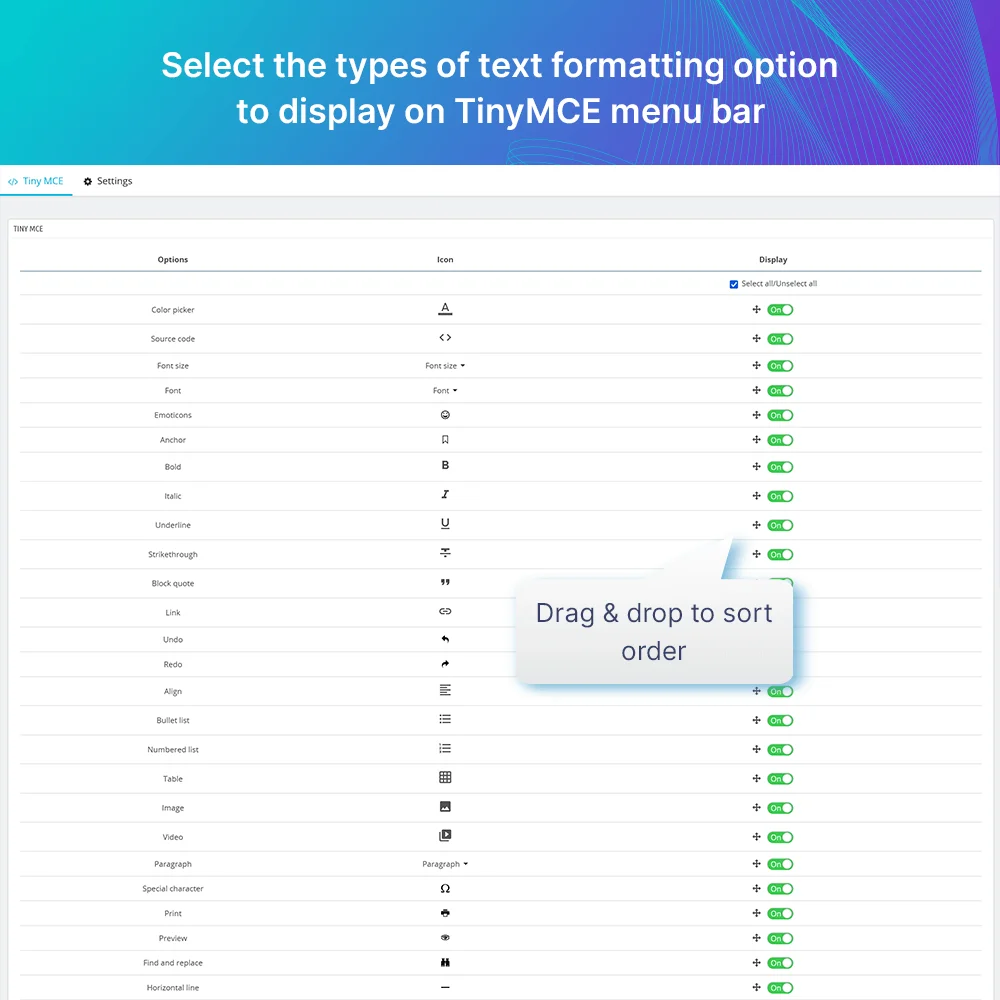Click the Options column header
Image resolution: width=1000 pixels, height=1000 pixels.
(172, 259)
